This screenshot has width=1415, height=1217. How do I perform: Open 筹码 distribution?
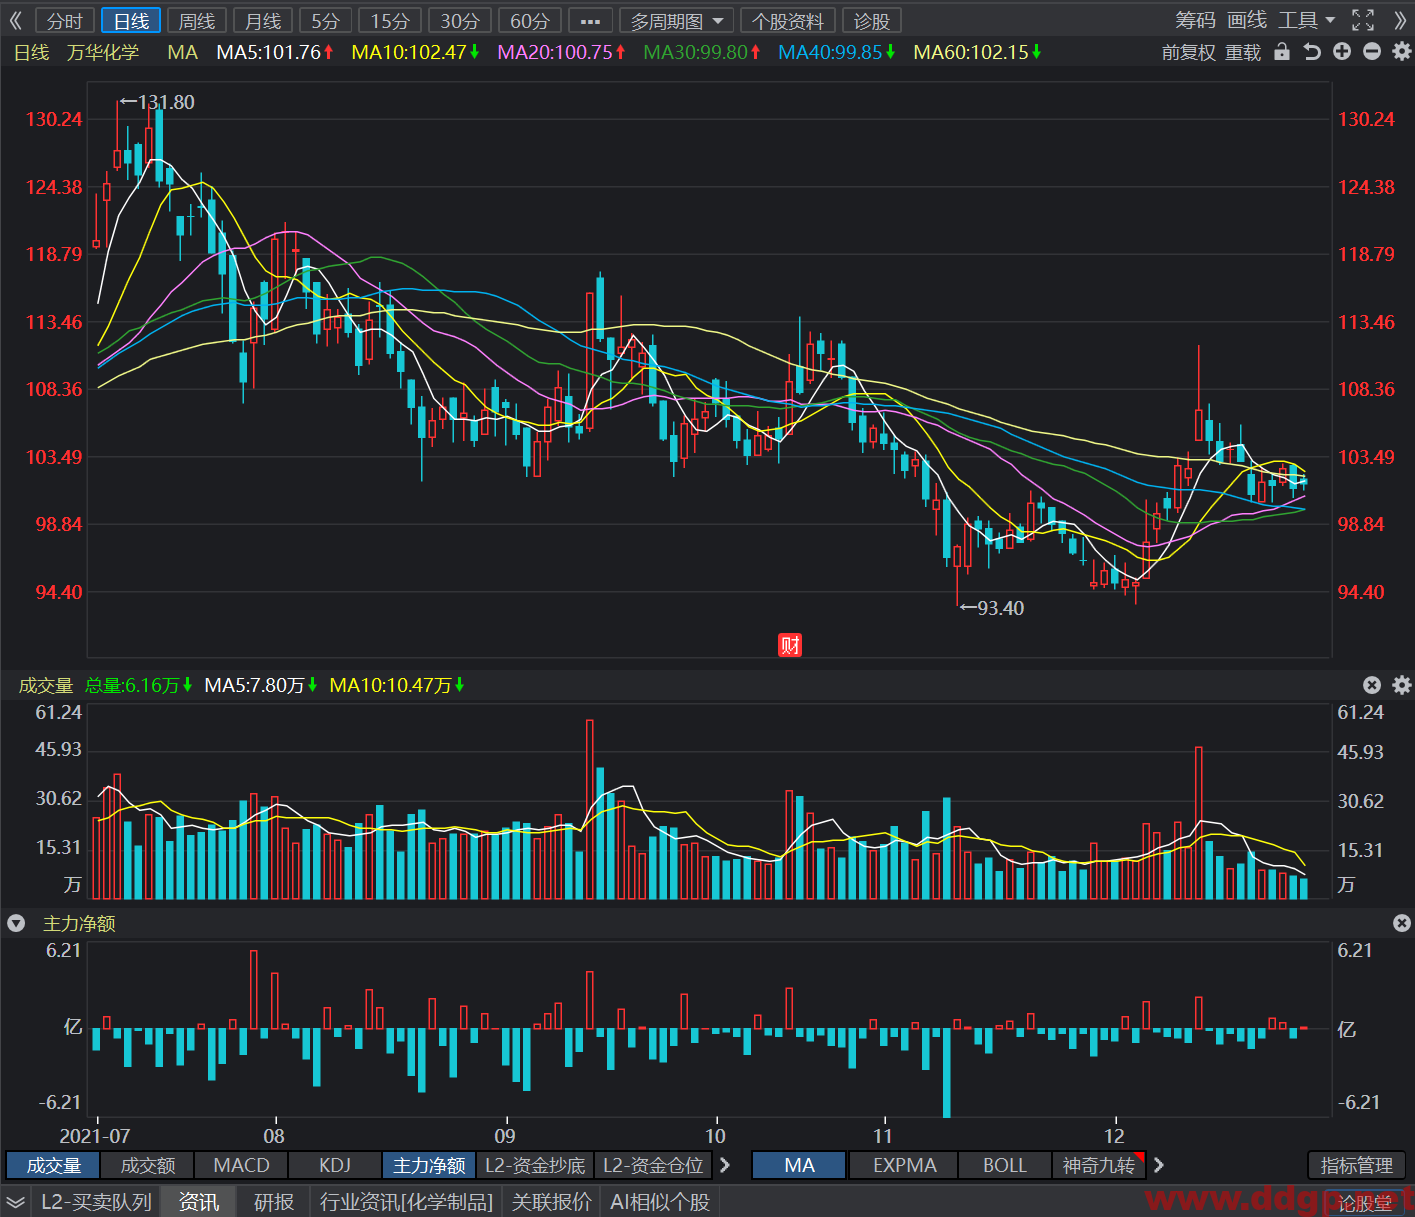tap(1195, 21)
